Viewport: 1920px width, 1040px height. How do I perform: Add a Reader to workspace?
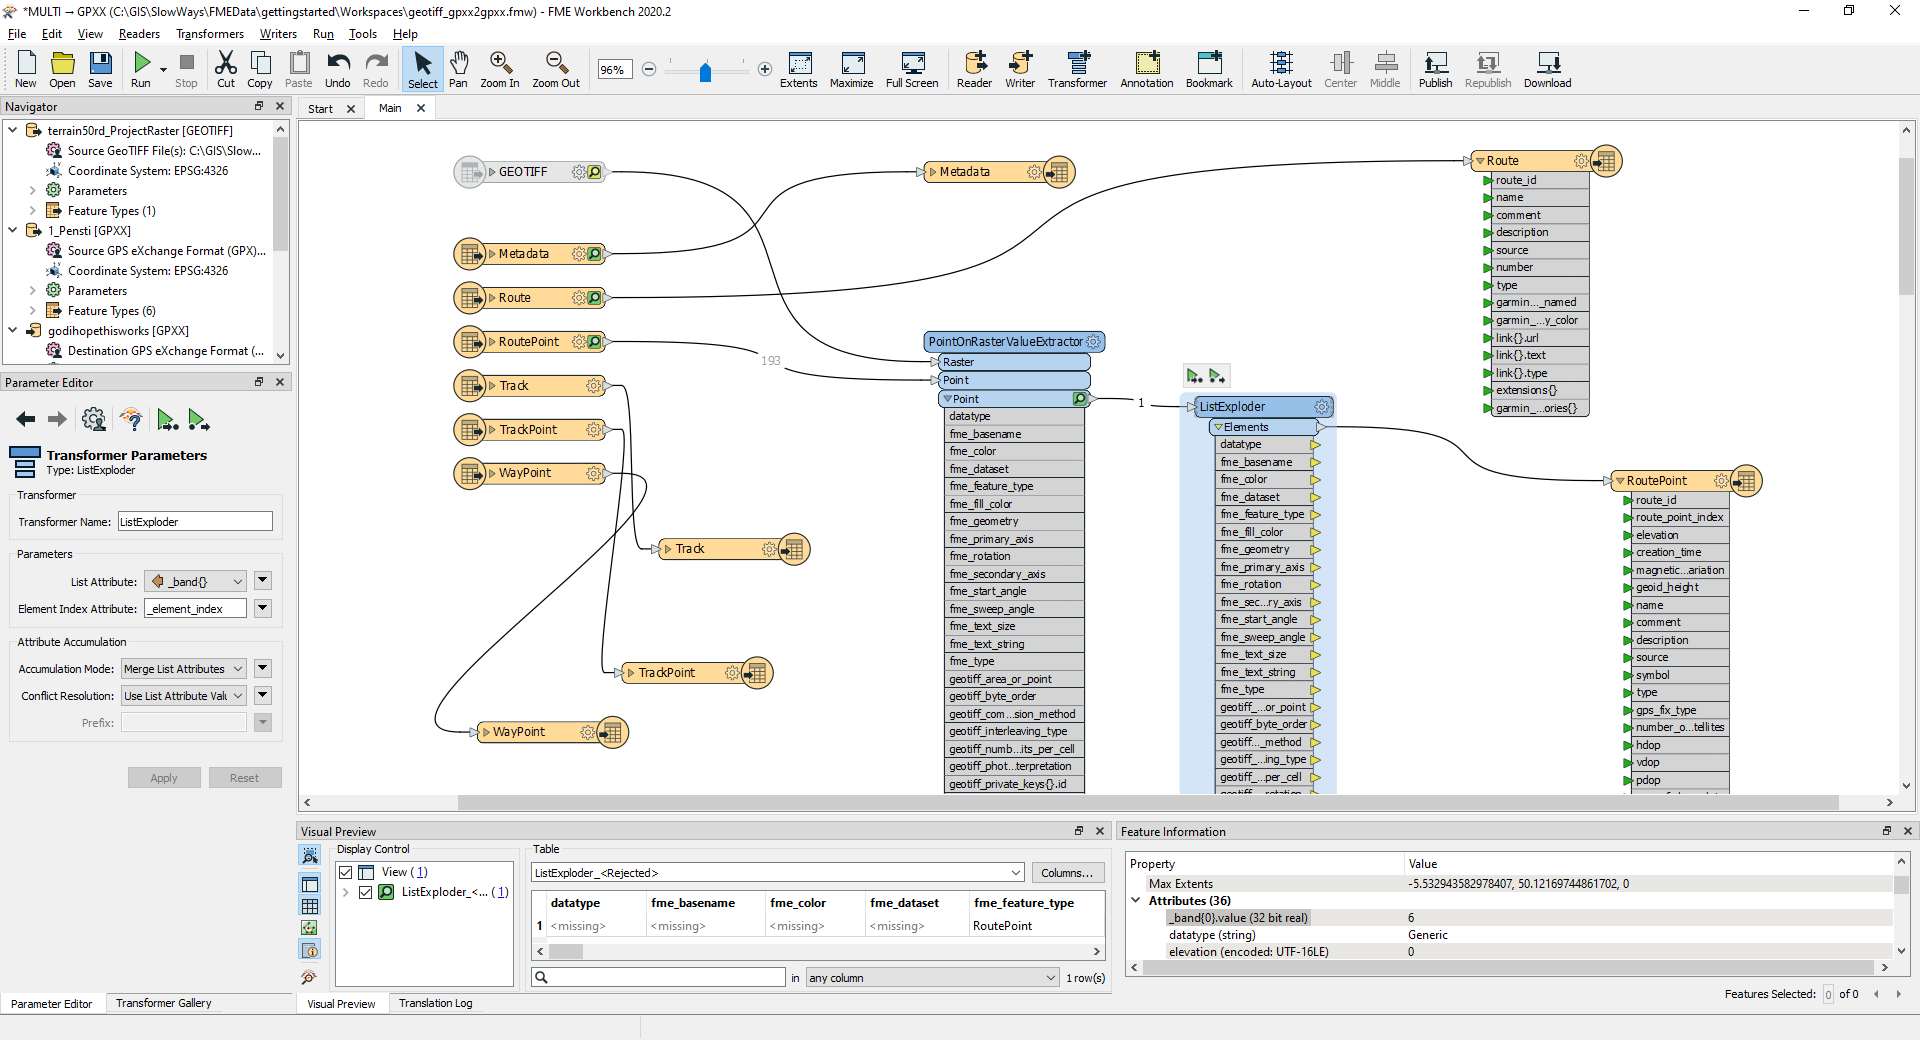pos(974,69)
